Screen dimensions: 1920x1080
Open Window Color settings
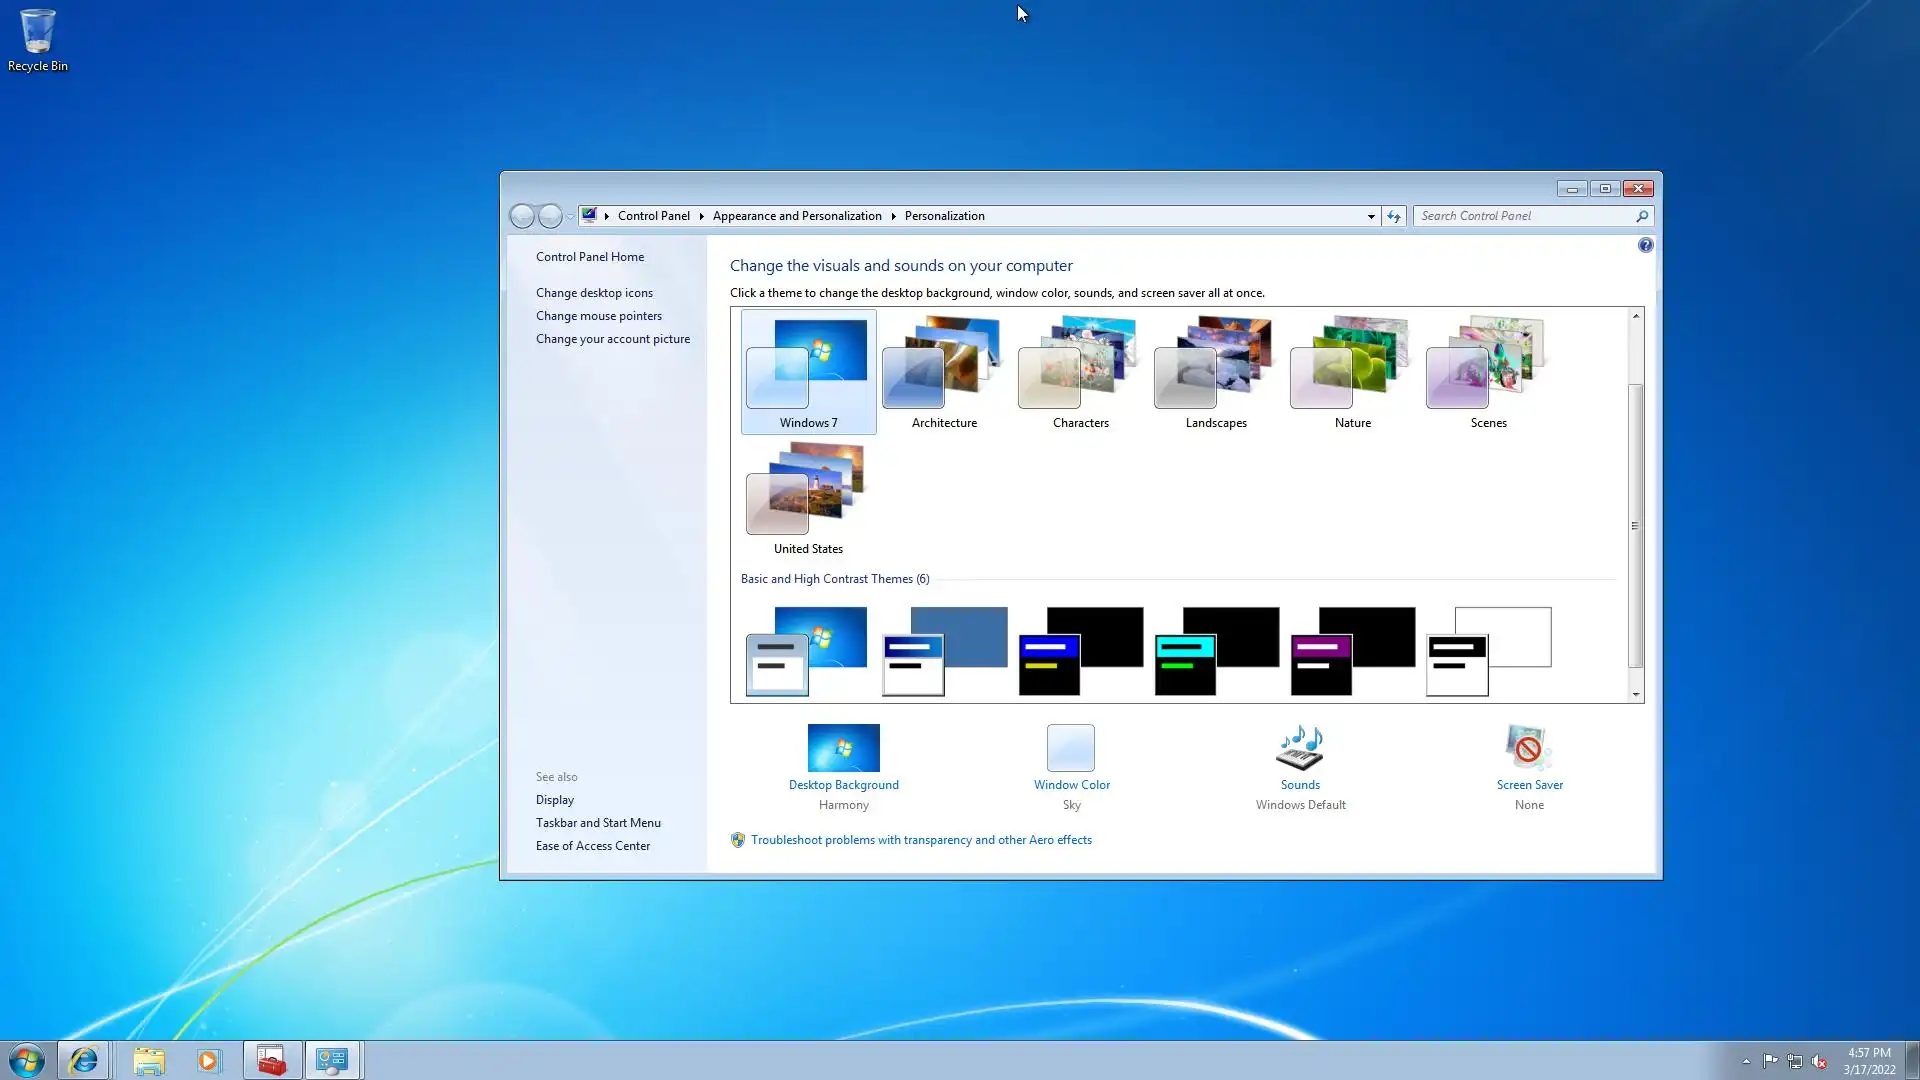1071,748
